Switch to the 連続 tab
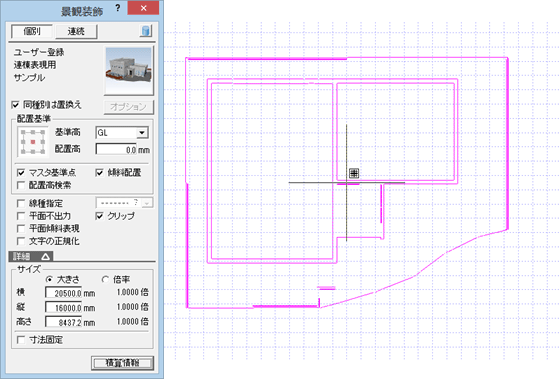Image resolution: width=559 pixels, height=379 pixels. click(76, 31)
